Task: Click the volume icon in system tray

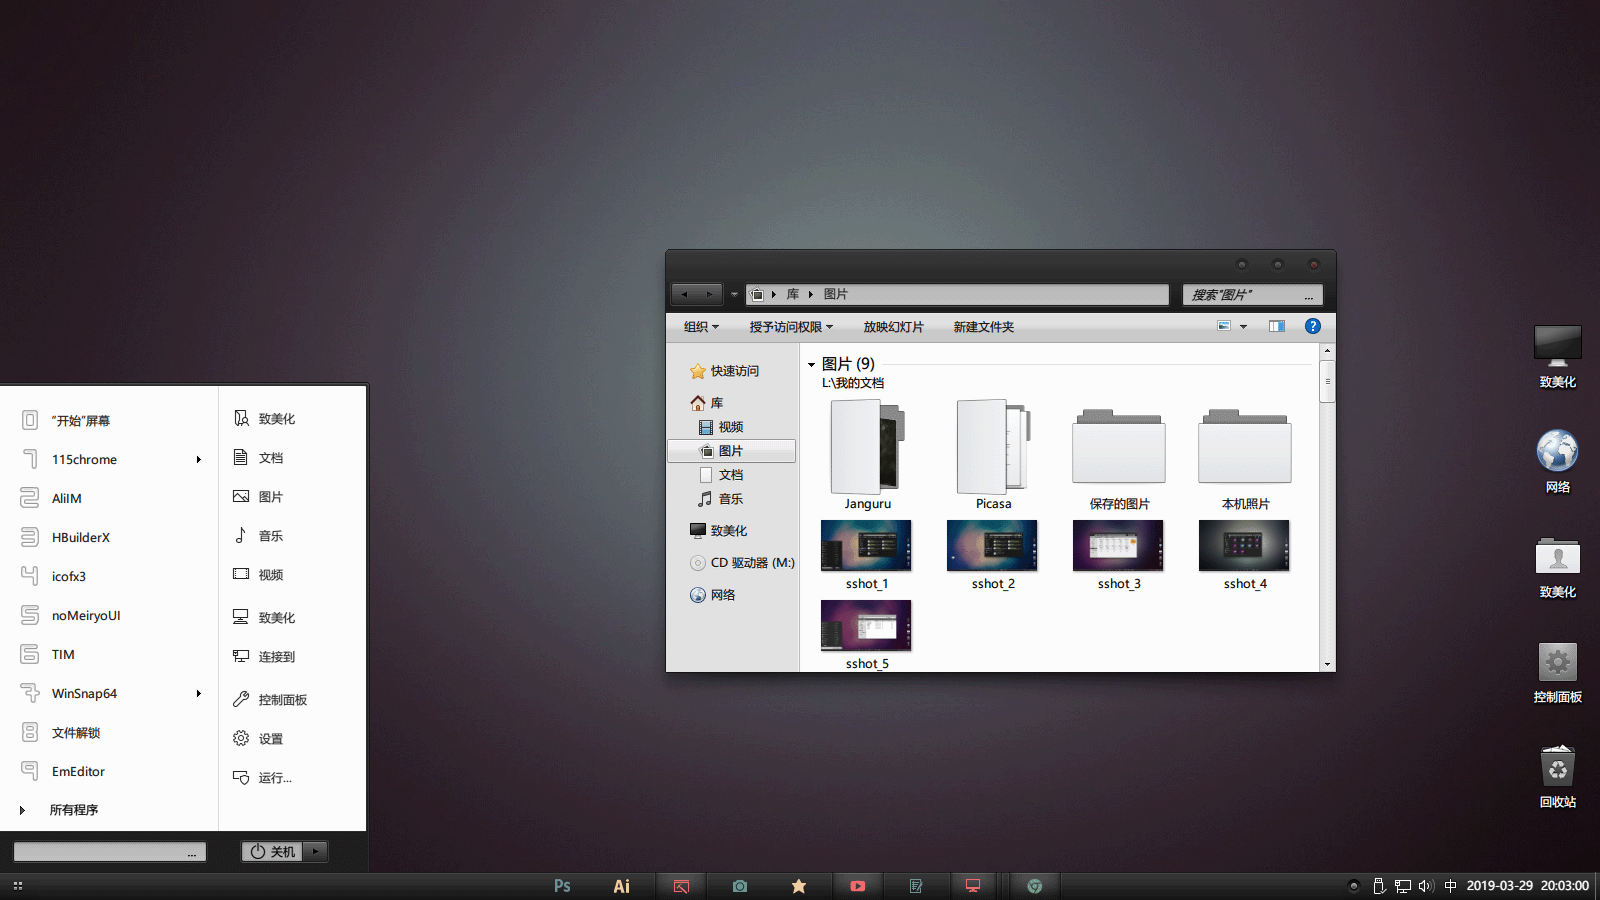Action: pyautogui.click(x=1425, y=886)
